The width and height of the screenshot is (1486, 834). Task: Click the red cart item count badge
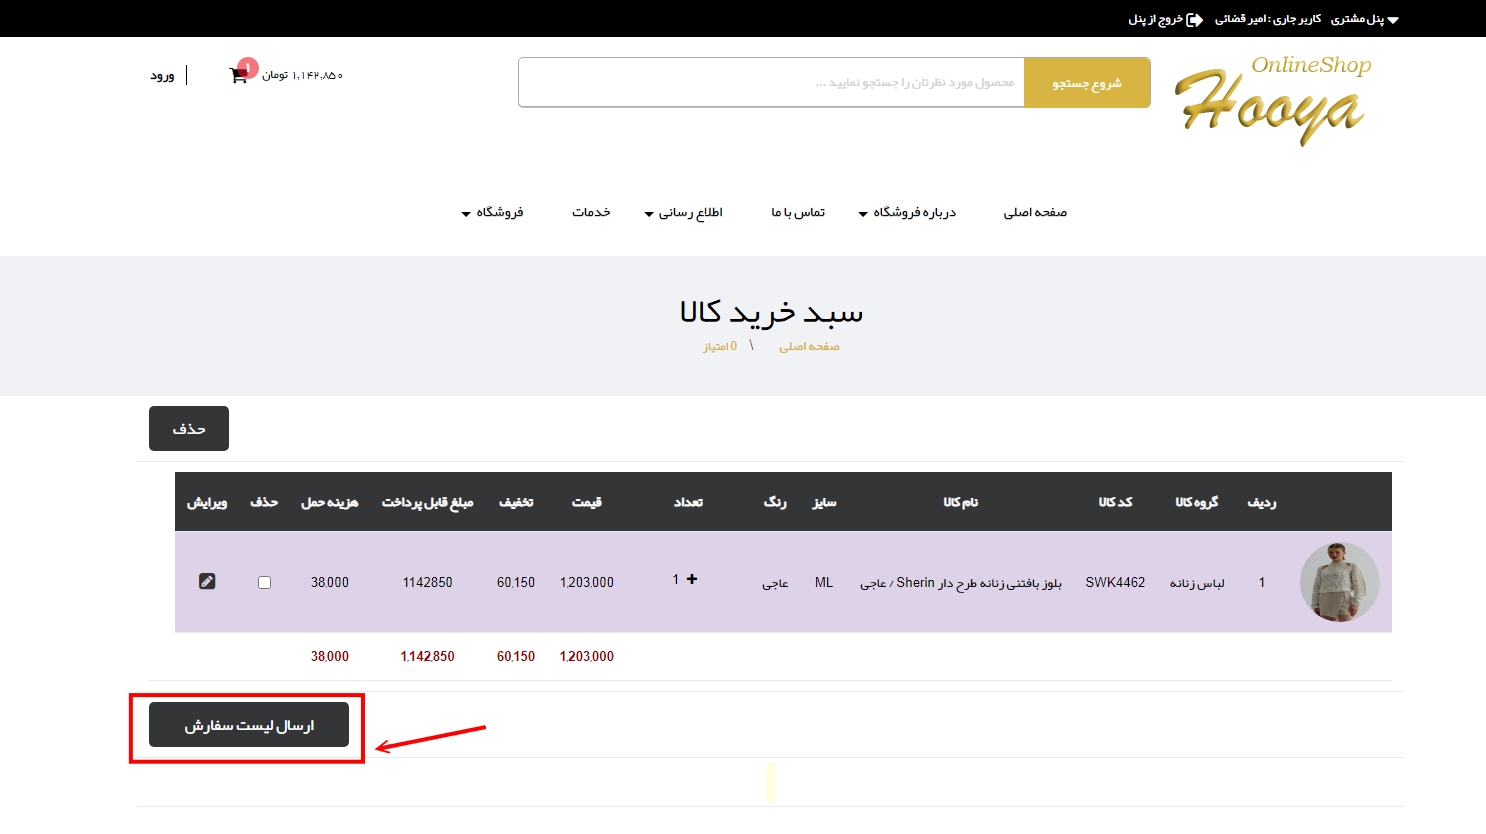[x=248, y=67]
